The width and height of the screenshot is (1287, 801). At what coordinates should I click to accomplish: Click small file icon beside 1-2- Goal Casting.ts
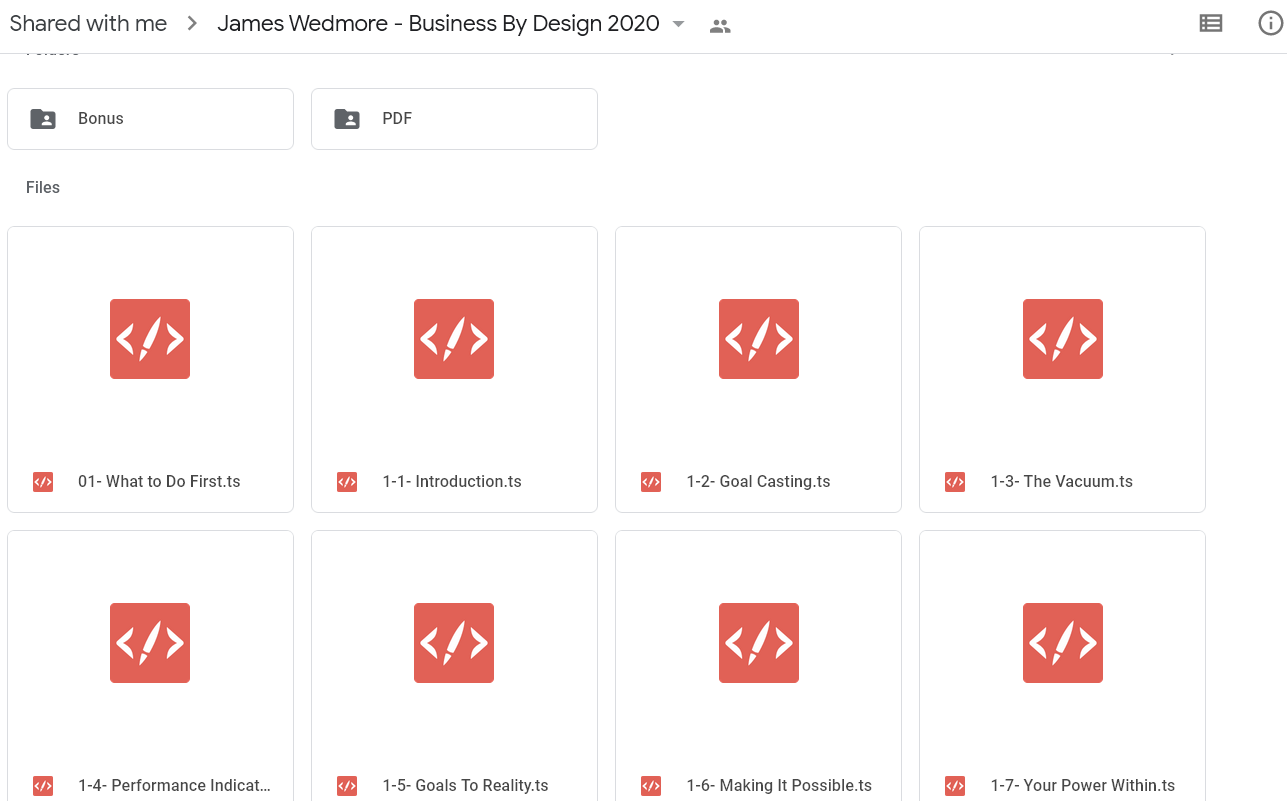[x=651, y=482]
